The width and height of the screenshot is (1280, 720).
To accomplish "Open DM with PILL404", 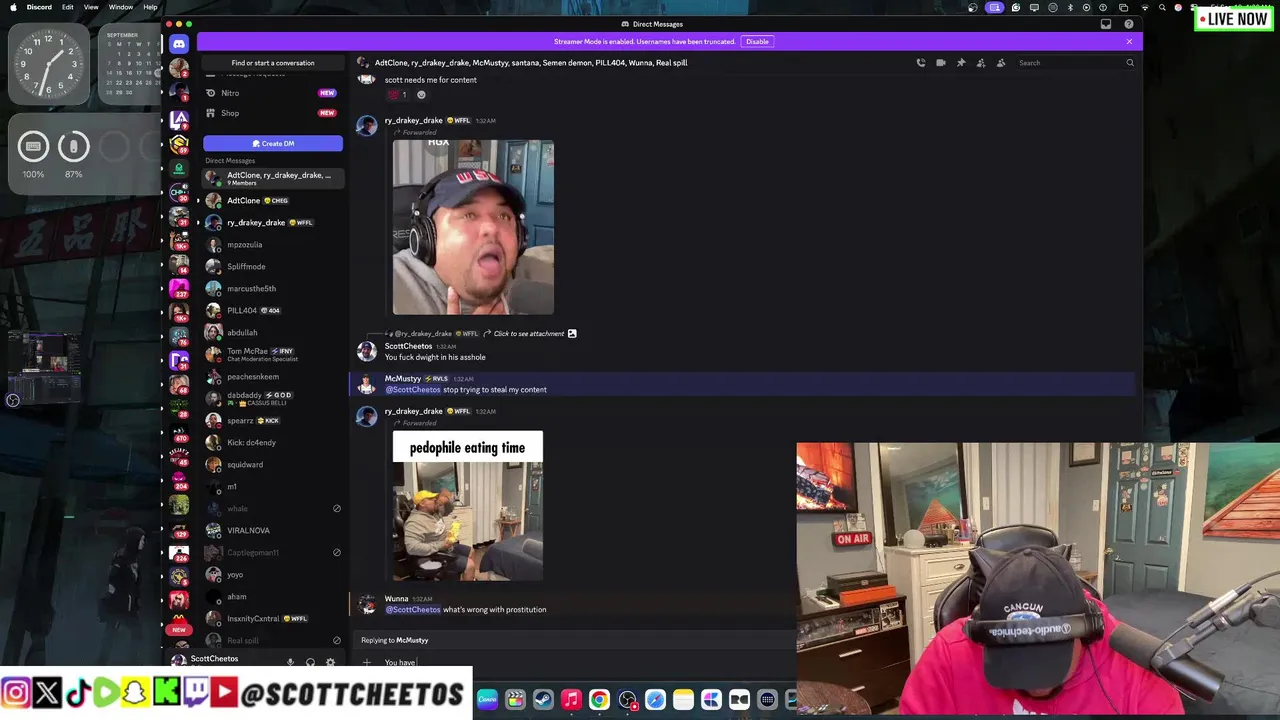I will click(273, 311).
